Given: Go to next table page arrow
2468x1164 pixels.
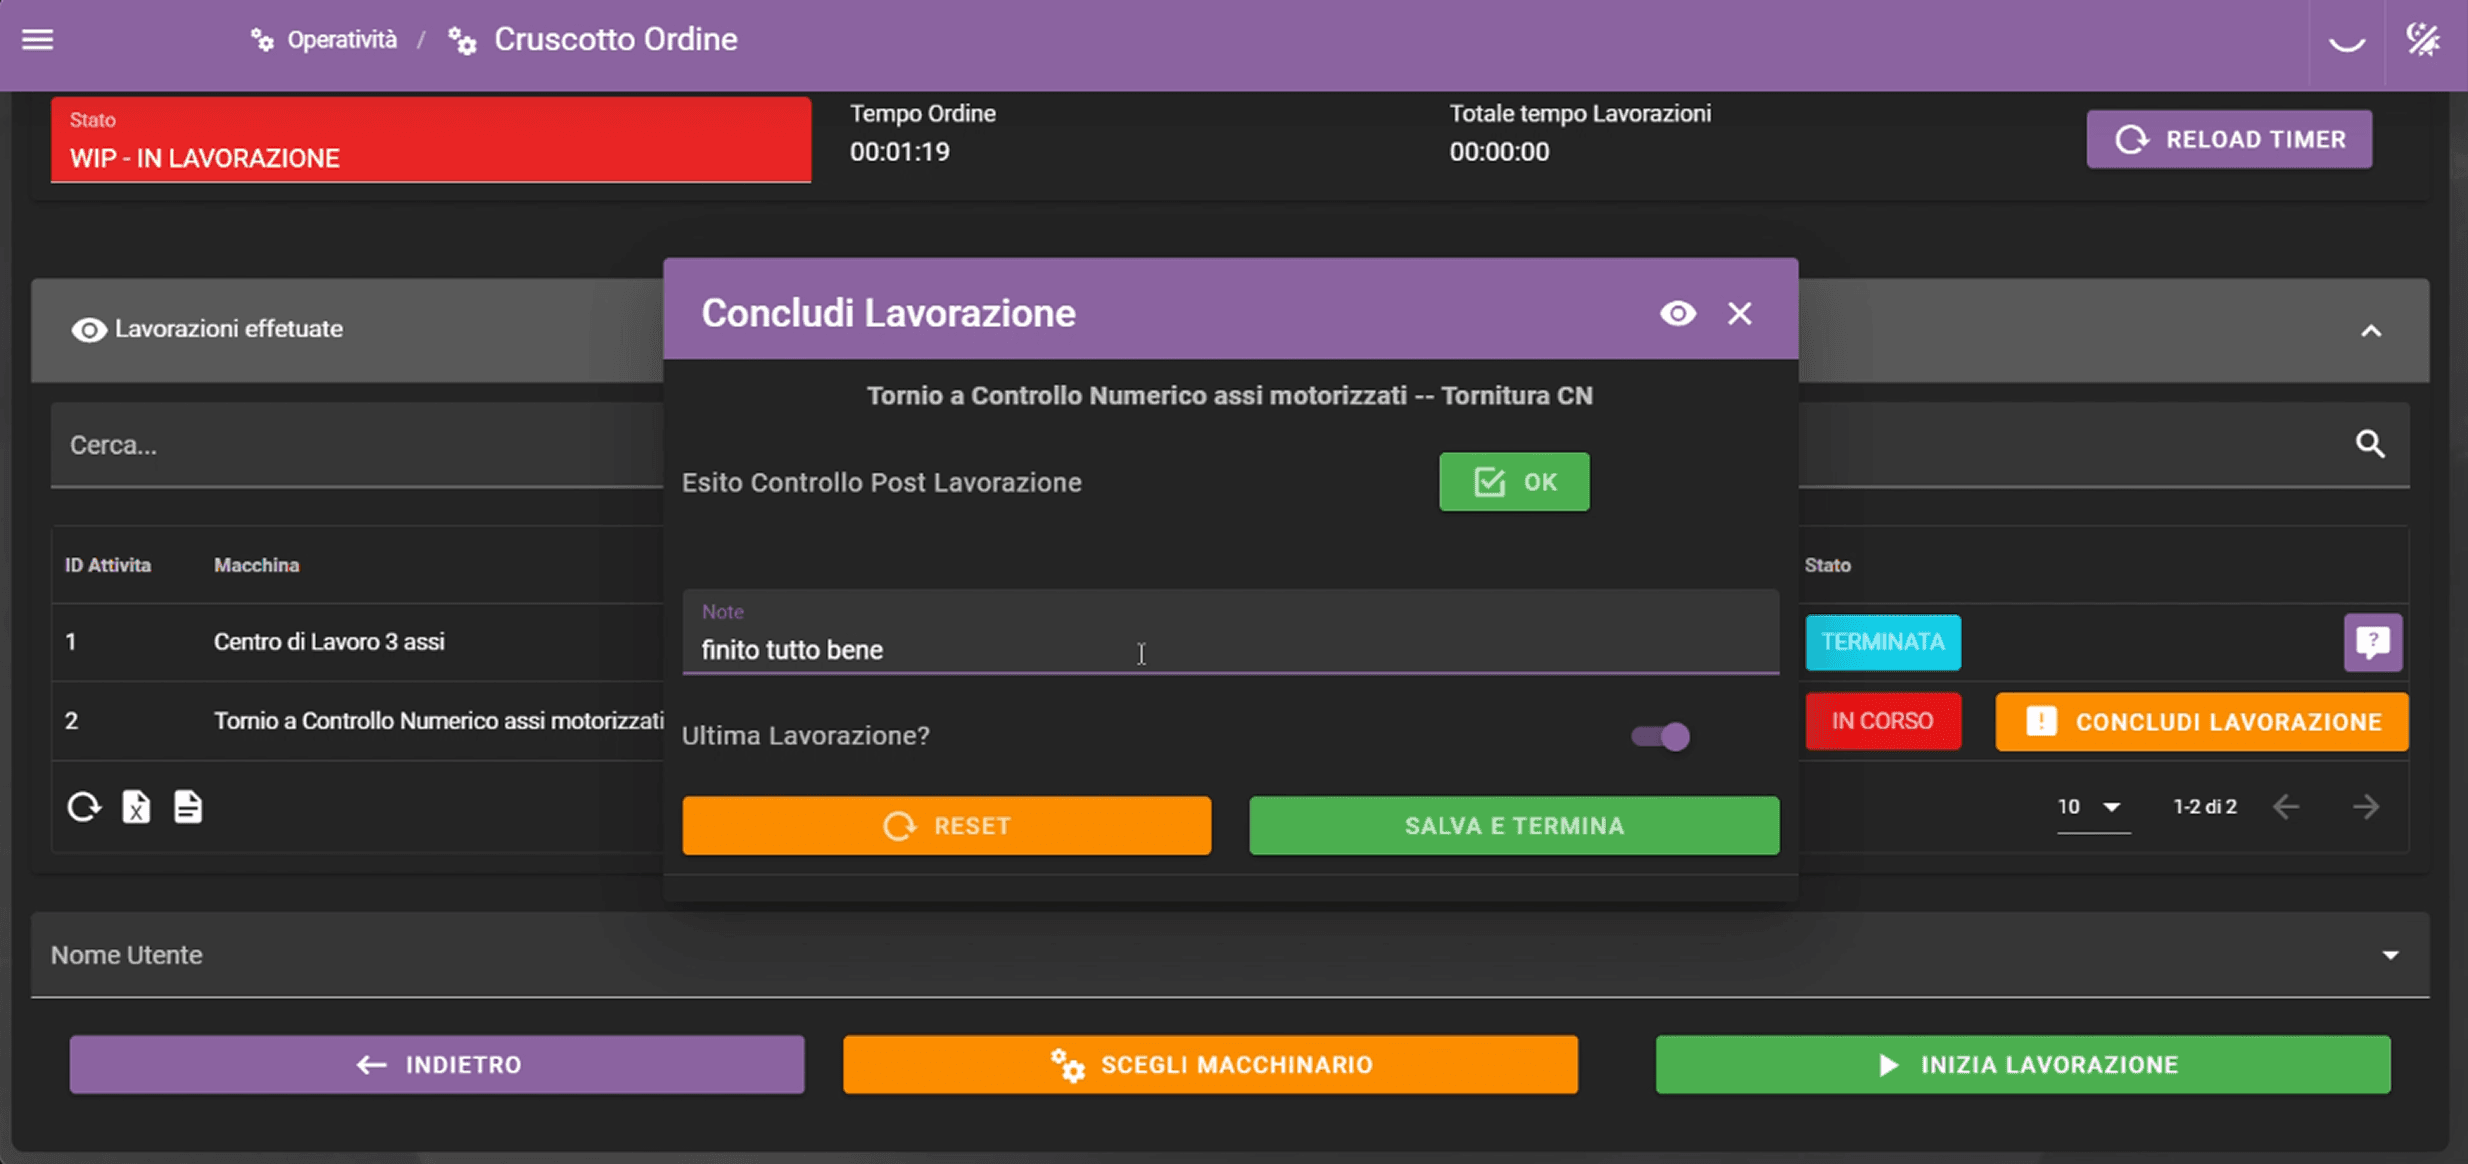Looking at the screenshot, I should (x=2366, y=807).
